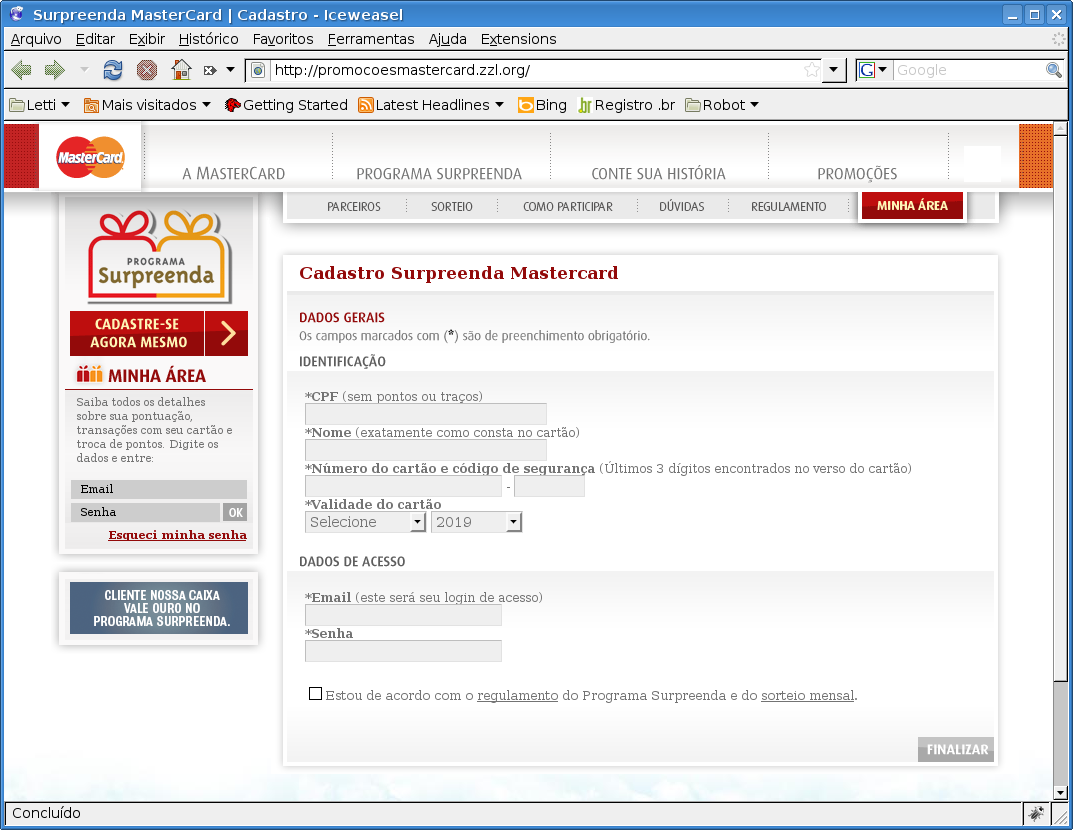Click the CPF input field
This screenshot has height=830, width=1073.
click(426, 413)
